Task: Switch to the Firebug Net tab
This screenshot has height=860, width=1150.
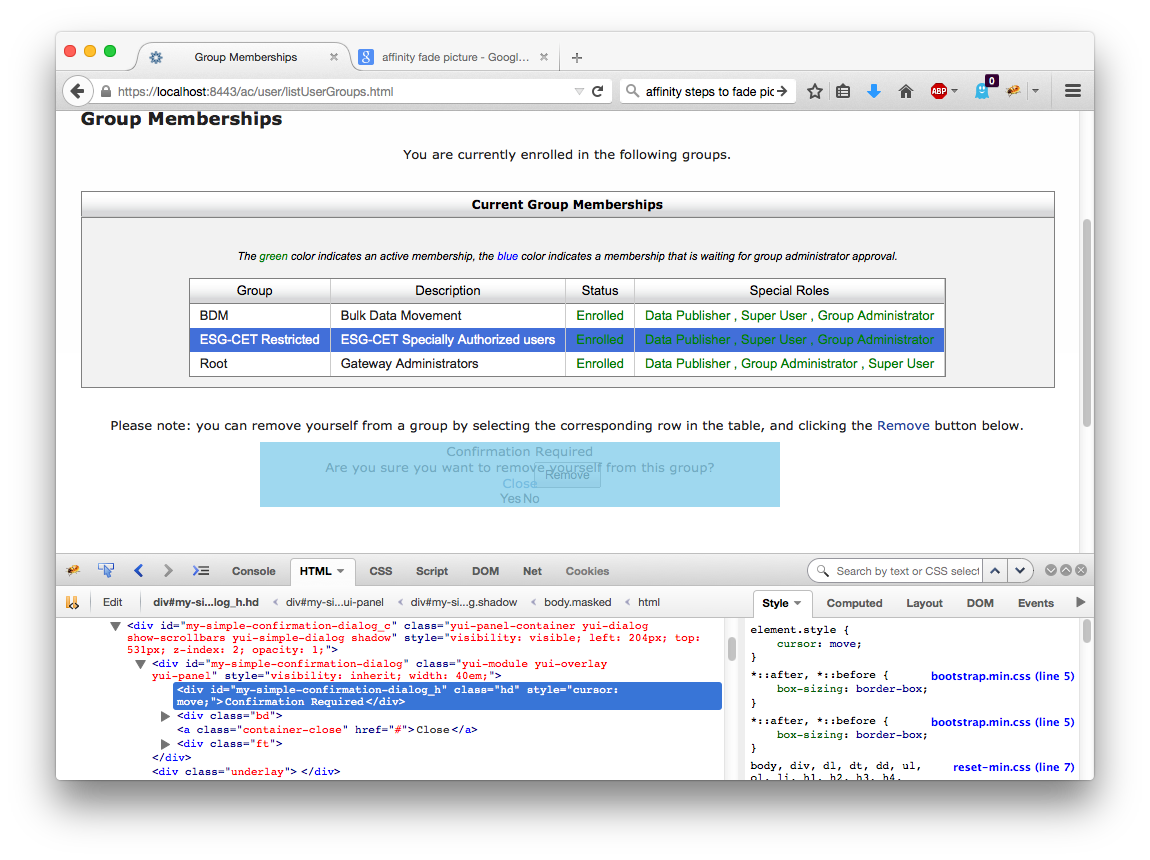Action: [x=532, y=571]
